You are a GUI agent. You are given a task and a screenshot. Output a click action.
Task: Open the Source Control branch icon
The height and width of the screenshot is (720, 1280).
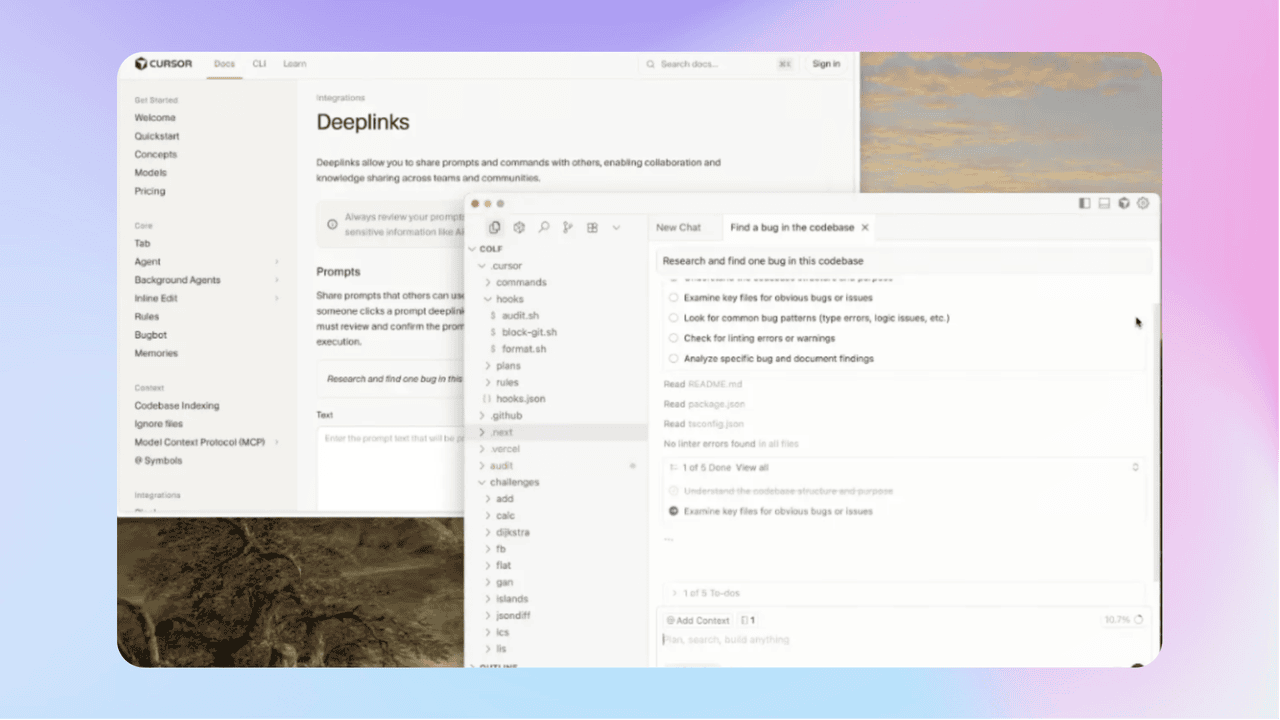pyautogui.click(x=568, y=228)
